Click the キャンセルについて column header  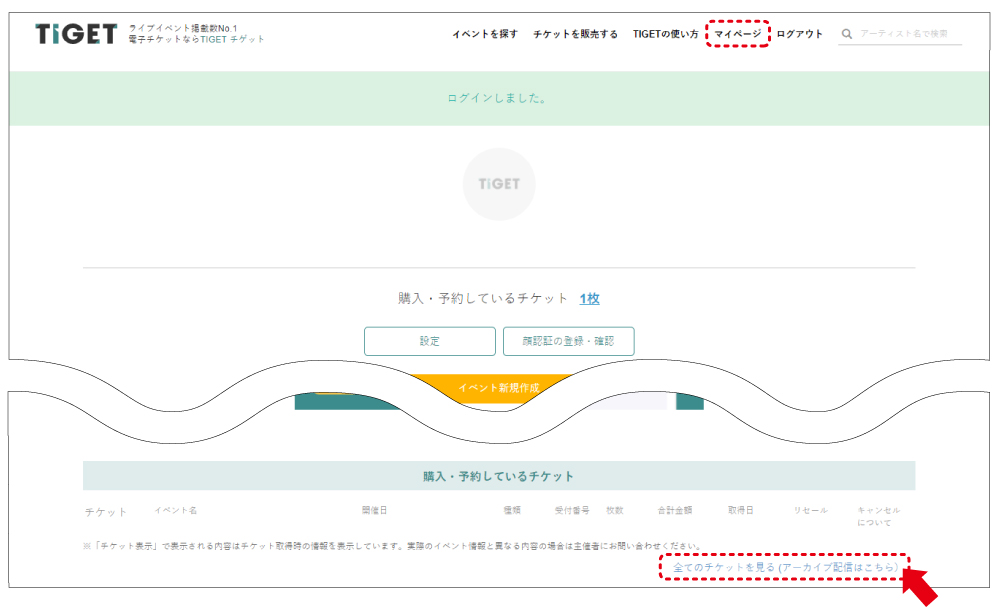point(878,516)
